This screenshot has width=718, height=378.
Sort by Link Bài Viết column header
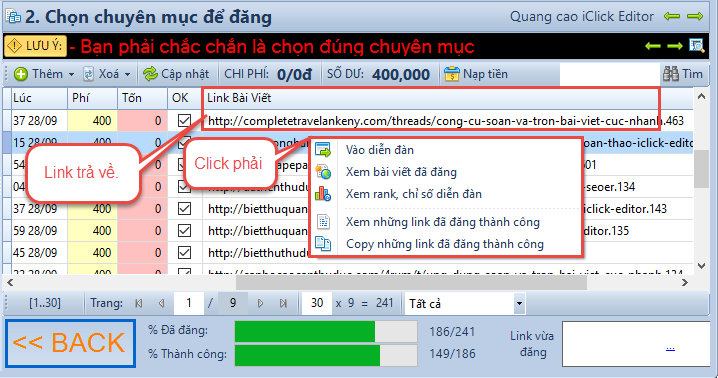tap(448, 98)
